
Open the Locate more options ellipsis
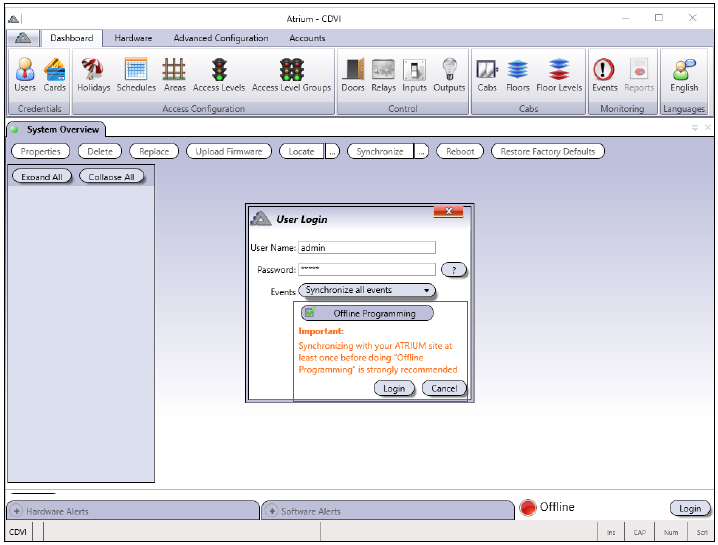tap(332, 152)
